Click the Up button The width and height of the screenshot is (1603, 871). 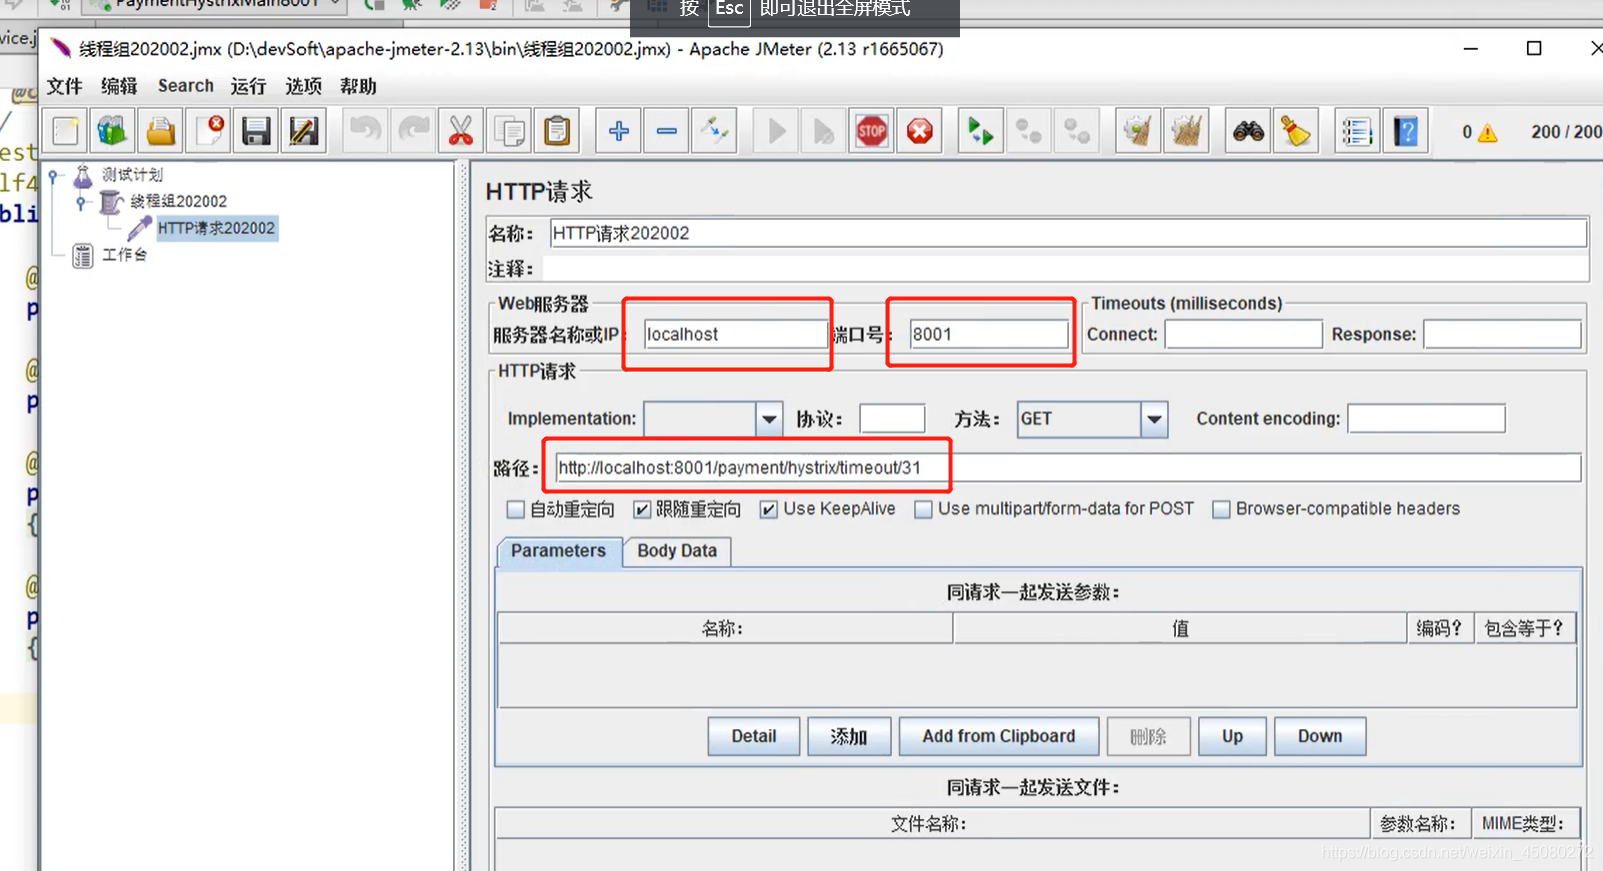[1232, 736]
